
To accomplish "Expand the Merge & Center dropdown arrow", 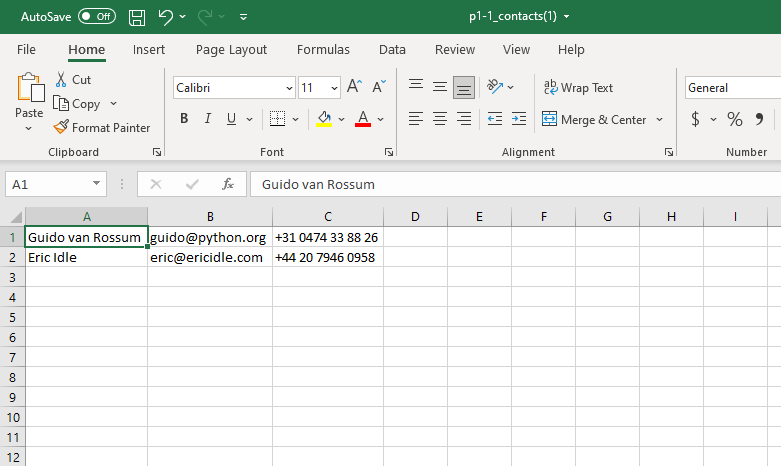I will pos(659,119).
